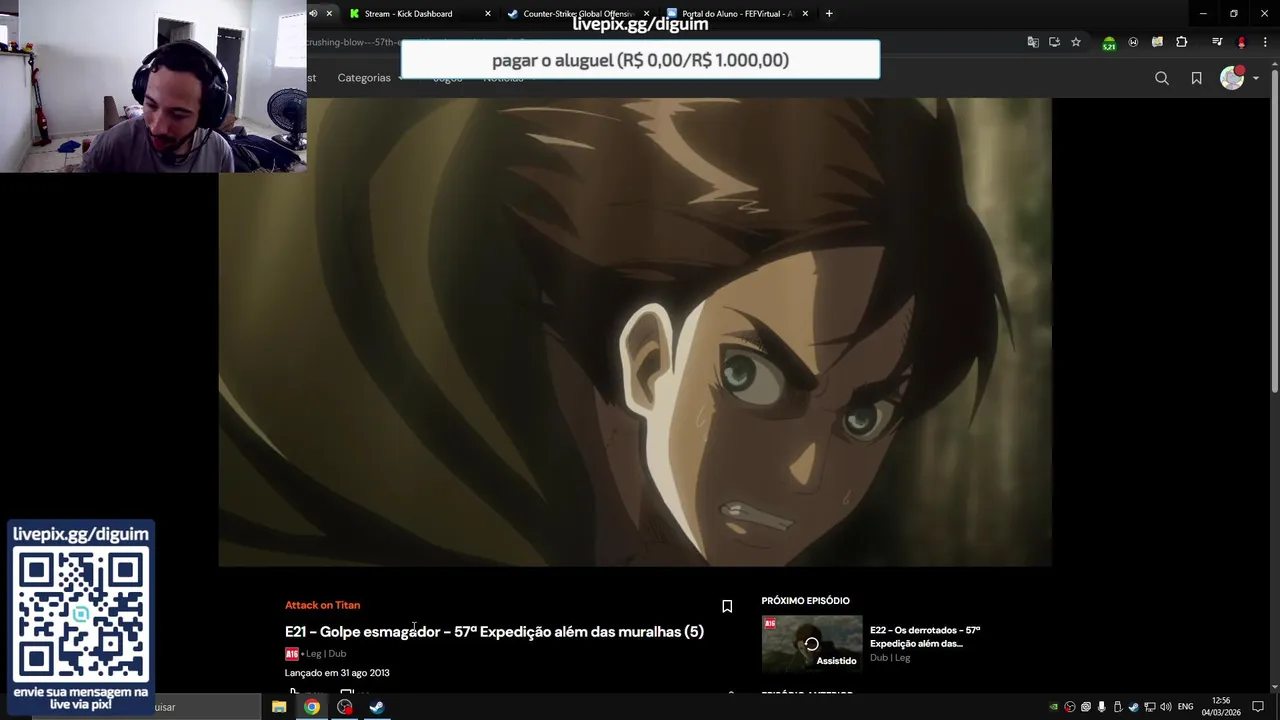Open the Steam icon in the system tray
The image size is (1280, 720).
1134,707
